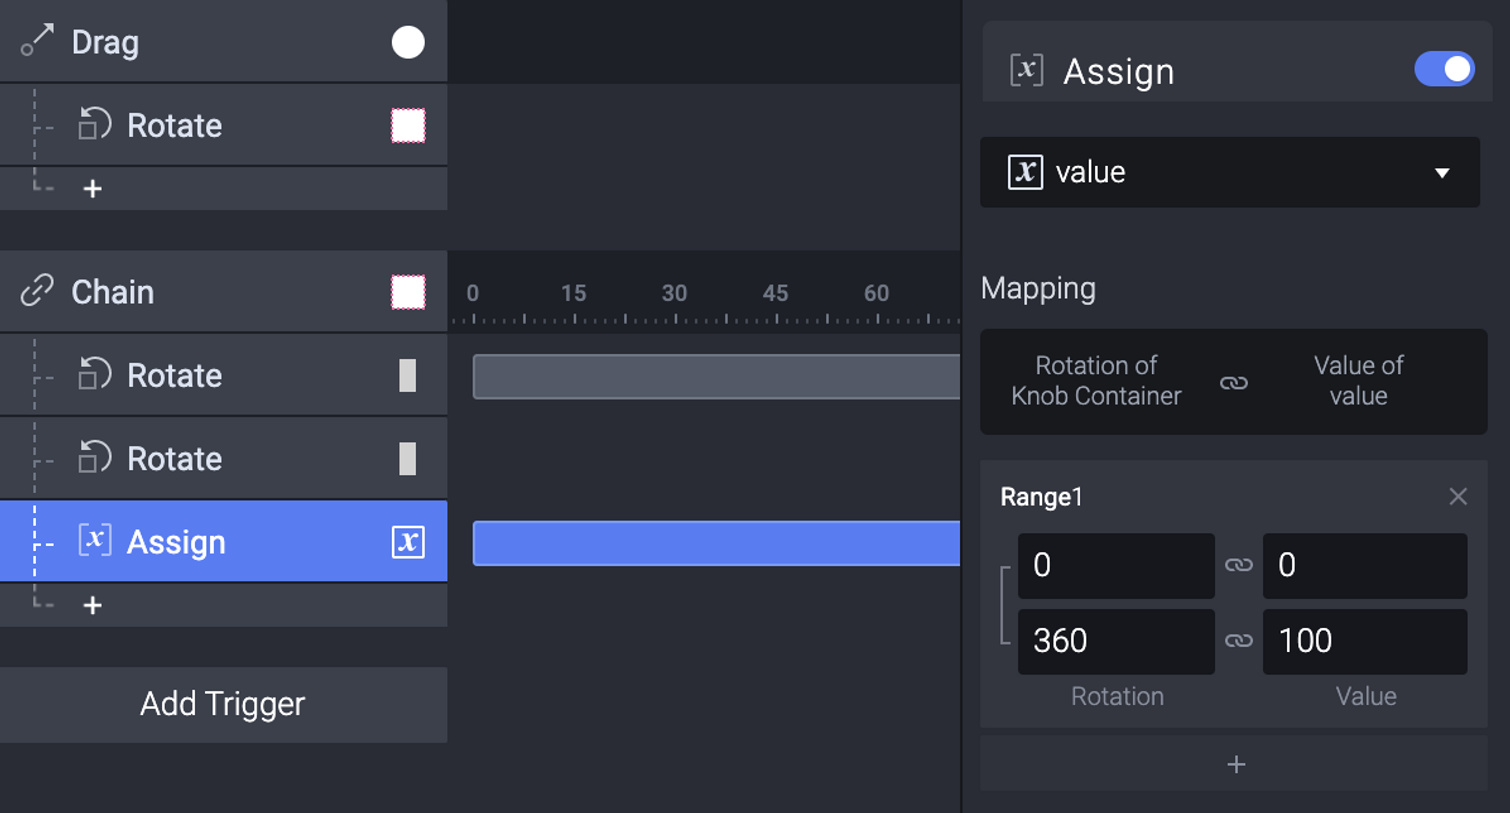Click the Chain trigger link icon

click(37, 291)
